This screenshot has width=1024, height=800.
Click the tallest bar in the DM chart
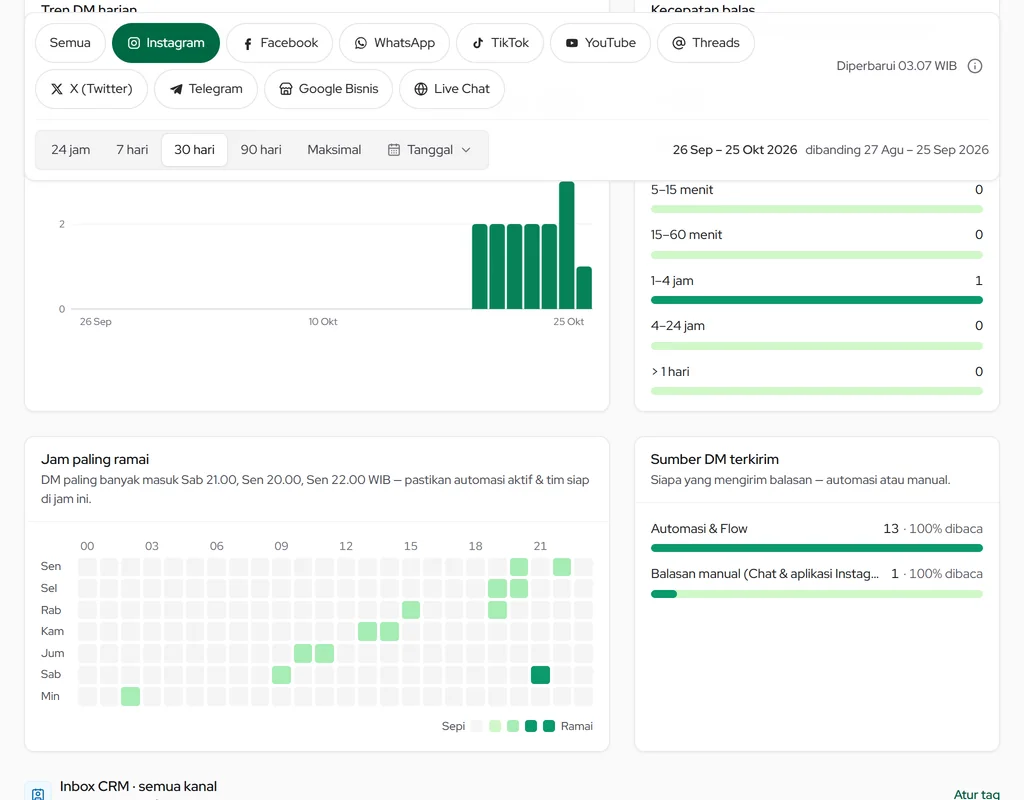point(567,245)
